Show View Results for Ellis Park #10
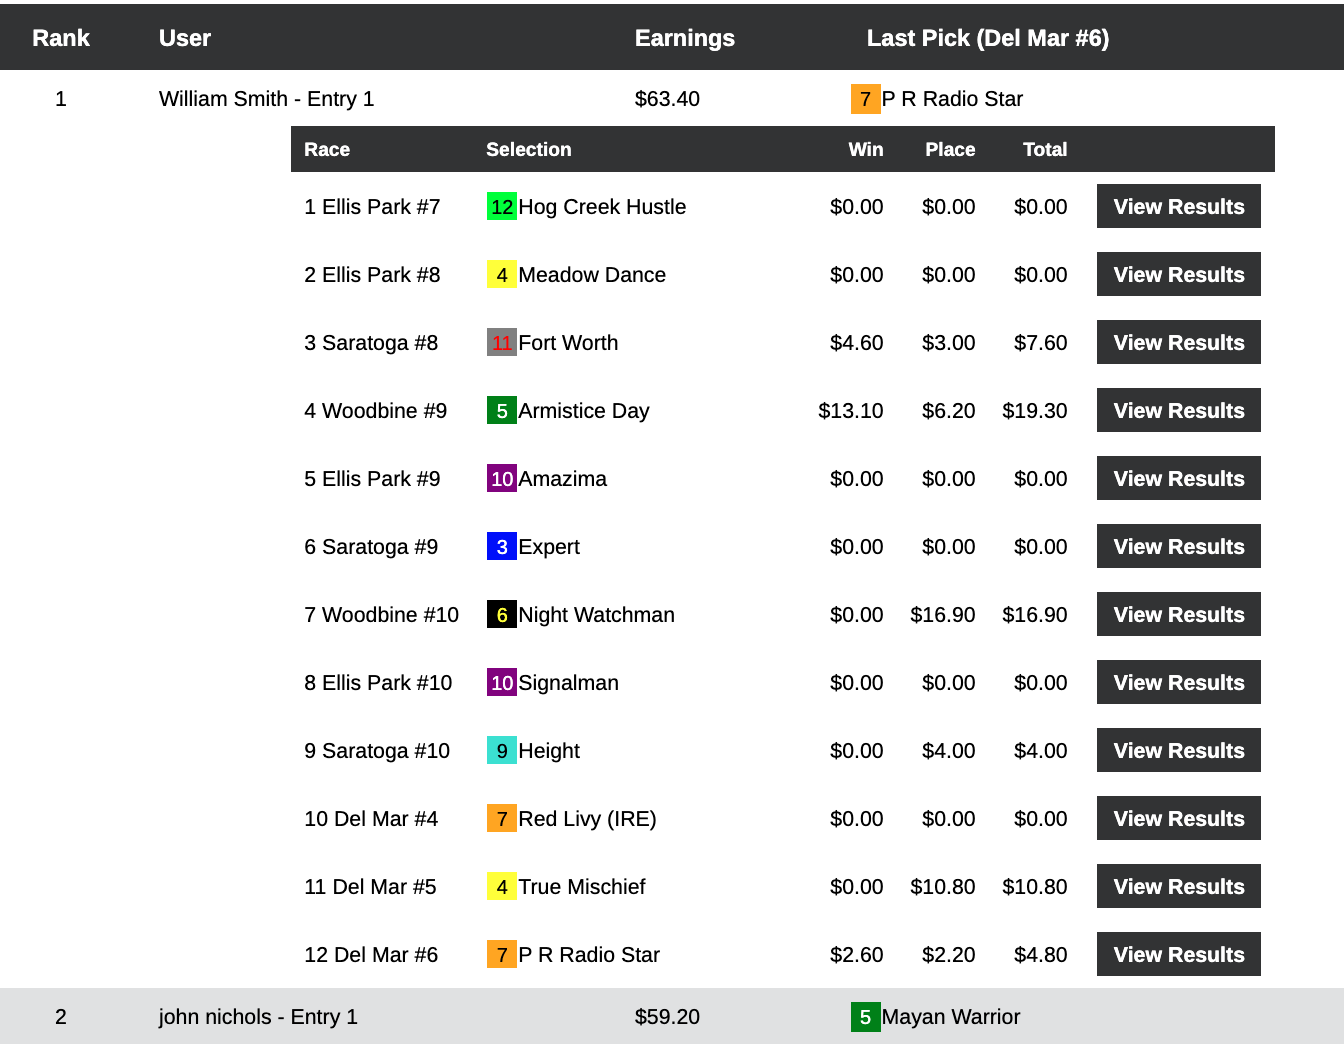This screenshot has width=1344, height=1047. tap(1178, 683)
